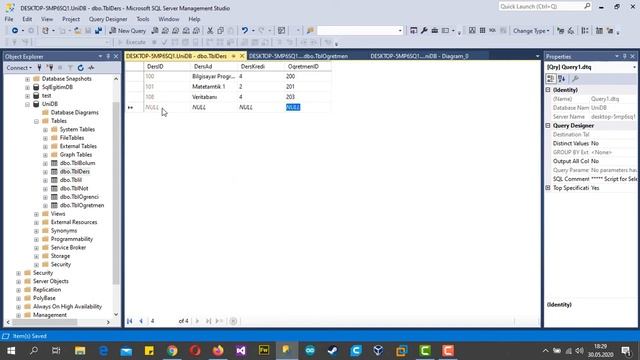
Task: Click the DersKredi column header
Action: pos(261,67)
